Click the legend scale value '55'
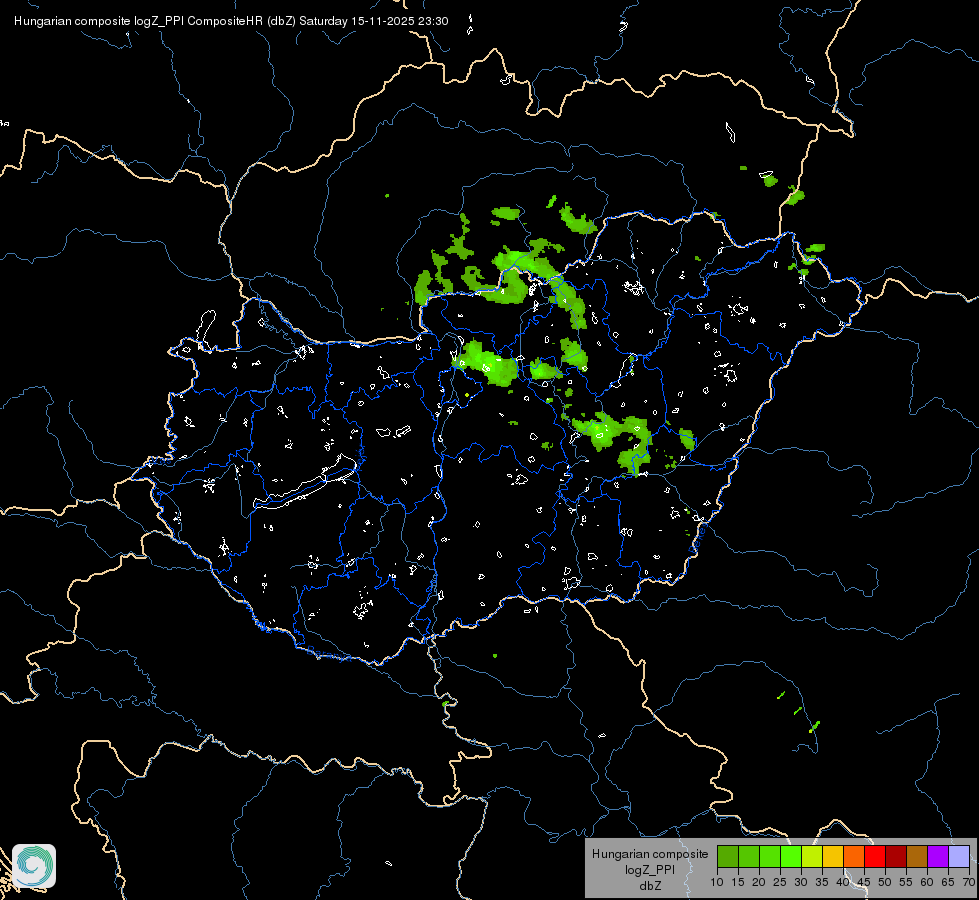979x900 pixels. (906, 883)
